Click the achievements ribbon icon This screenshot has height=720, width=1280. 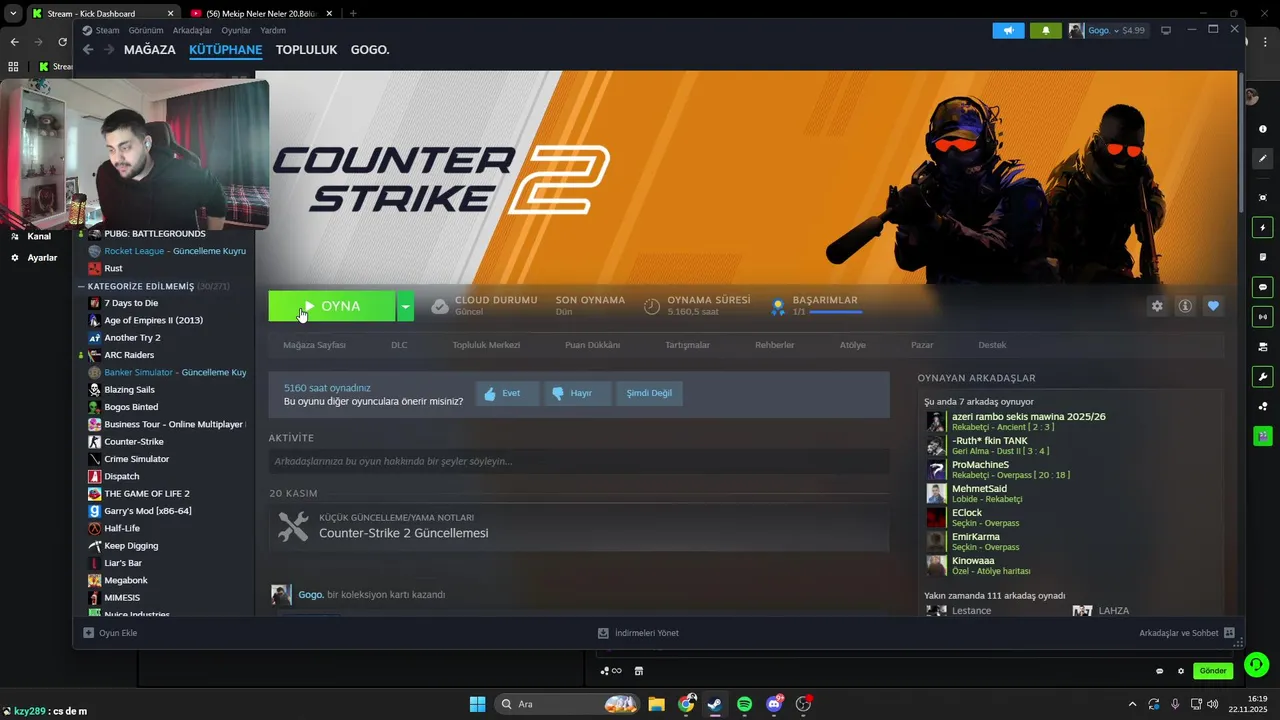click(x=777, y=307)
